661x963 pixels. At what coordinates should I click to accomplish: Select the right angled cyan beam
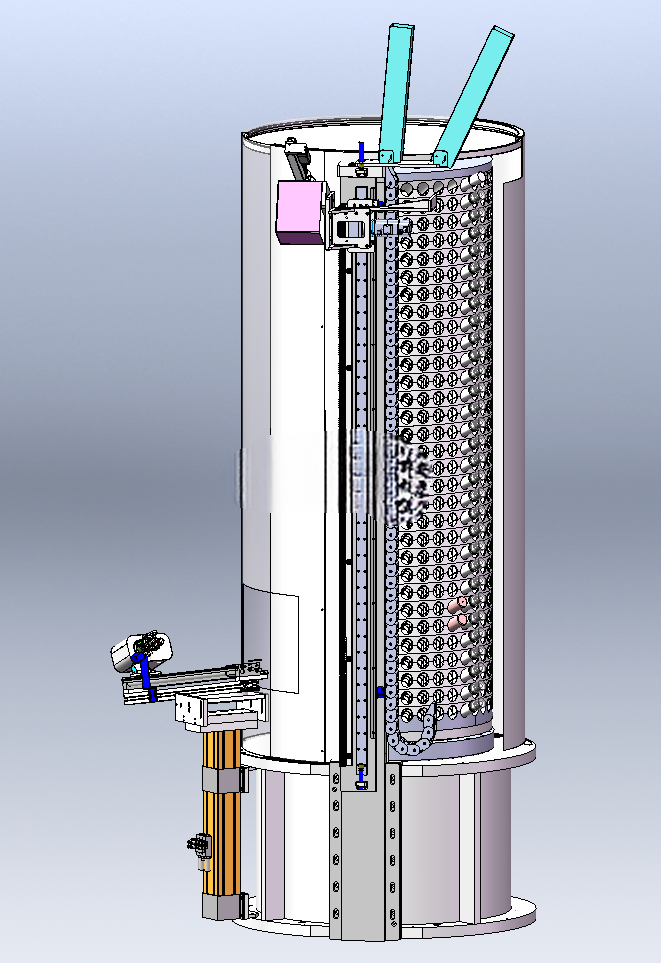474,94
